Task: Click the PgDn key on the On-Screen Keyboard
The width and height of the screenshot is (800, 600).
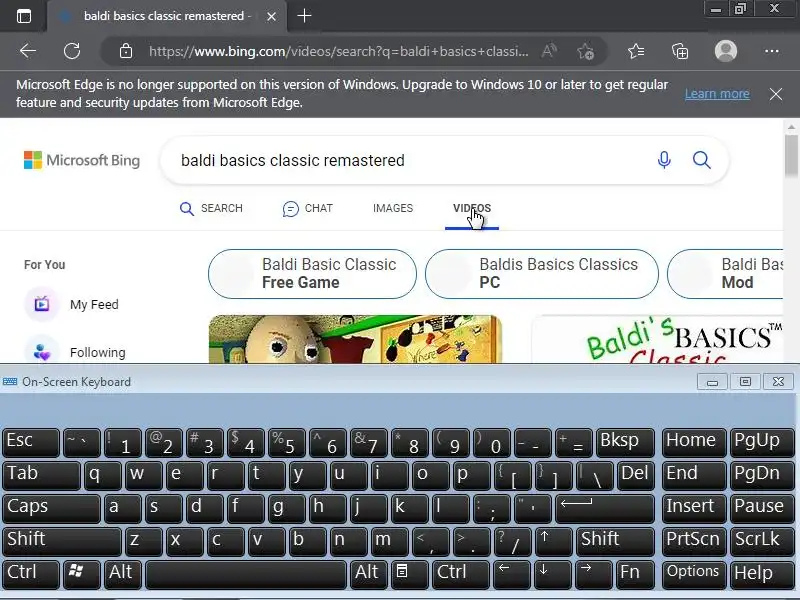Action: pos(761,475)
